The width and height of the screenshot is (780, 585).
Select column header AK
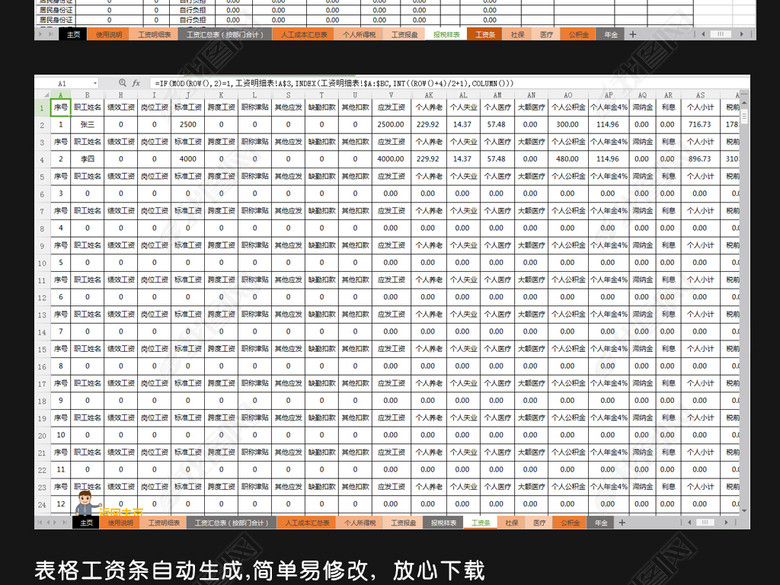(427, 96)
